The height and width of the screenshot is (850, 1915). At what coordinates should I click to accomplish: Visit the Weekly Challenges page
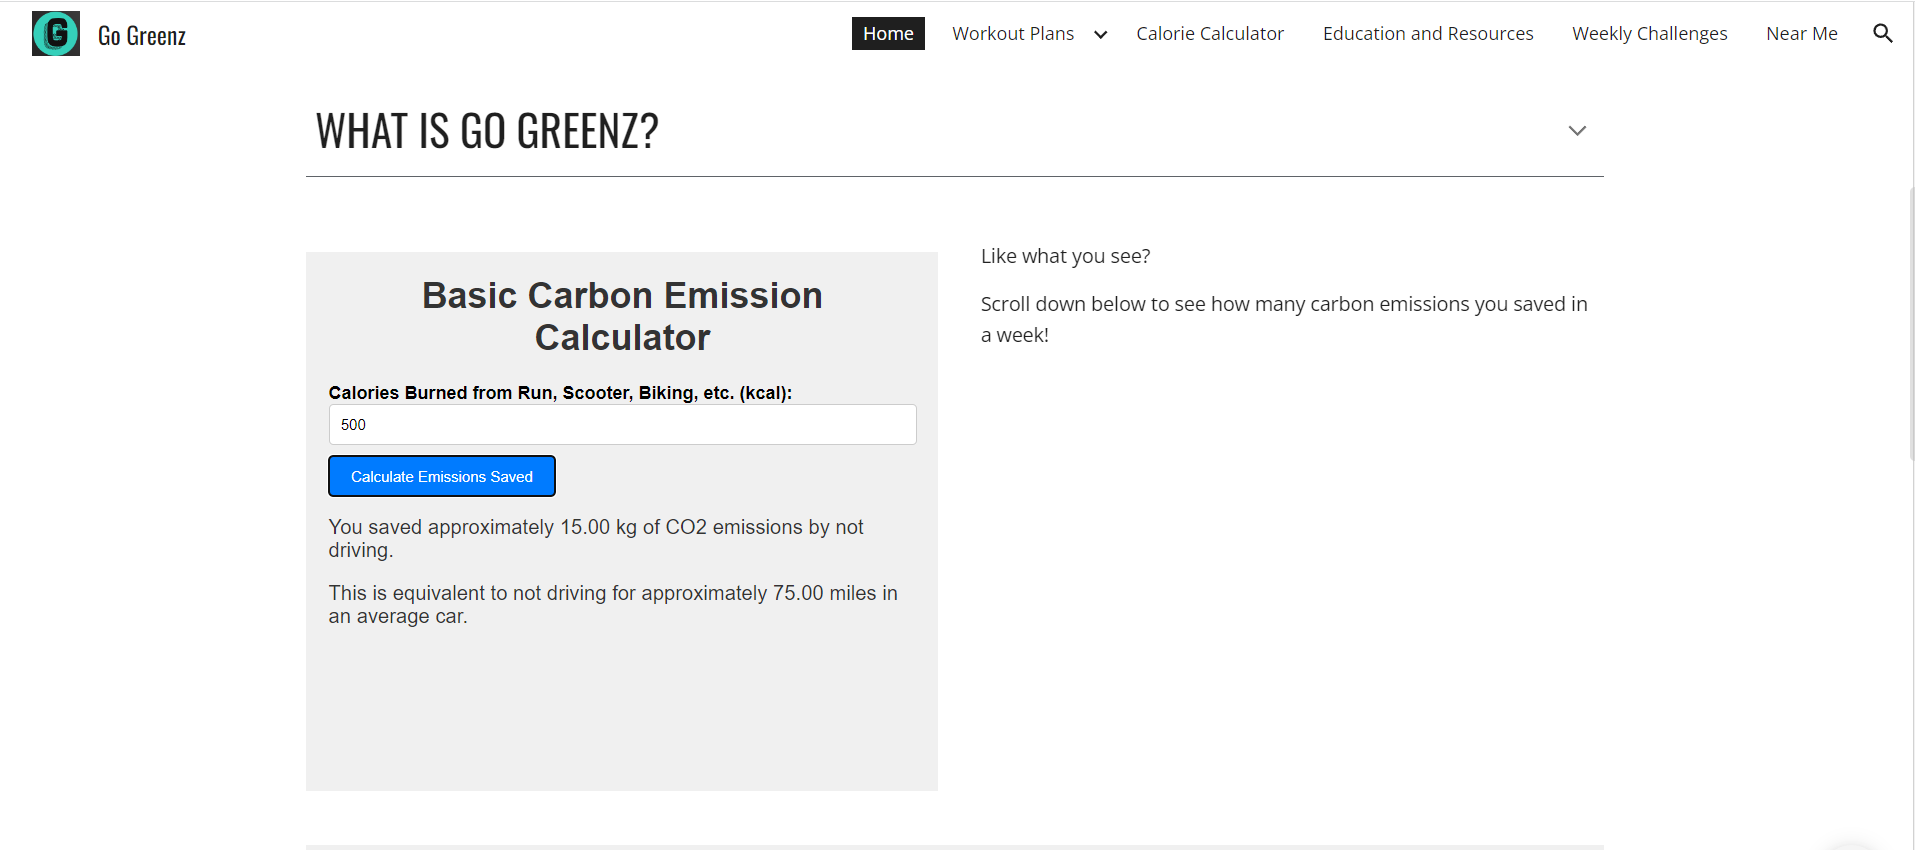pos(1649,34)
